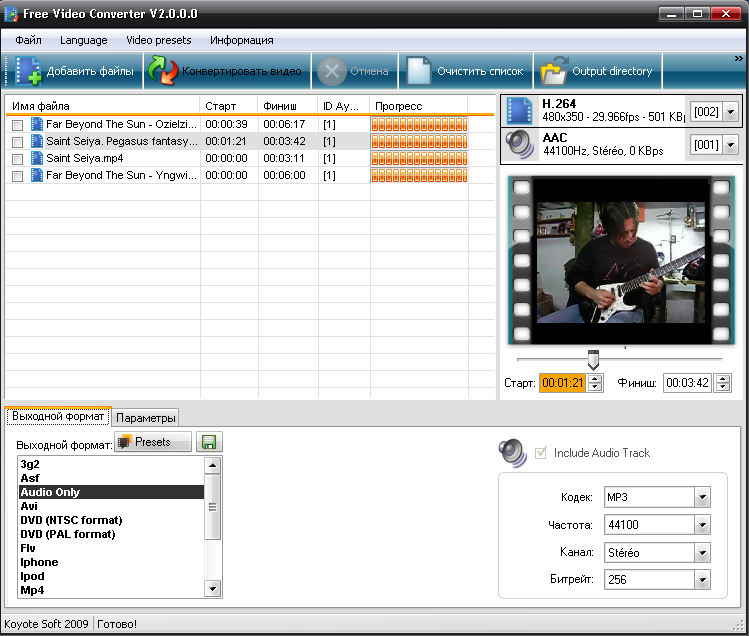This screenshot has width=749, height=636.
Task: Toggle Include Audio Track checkbox
Action: (x=540, y=453)
